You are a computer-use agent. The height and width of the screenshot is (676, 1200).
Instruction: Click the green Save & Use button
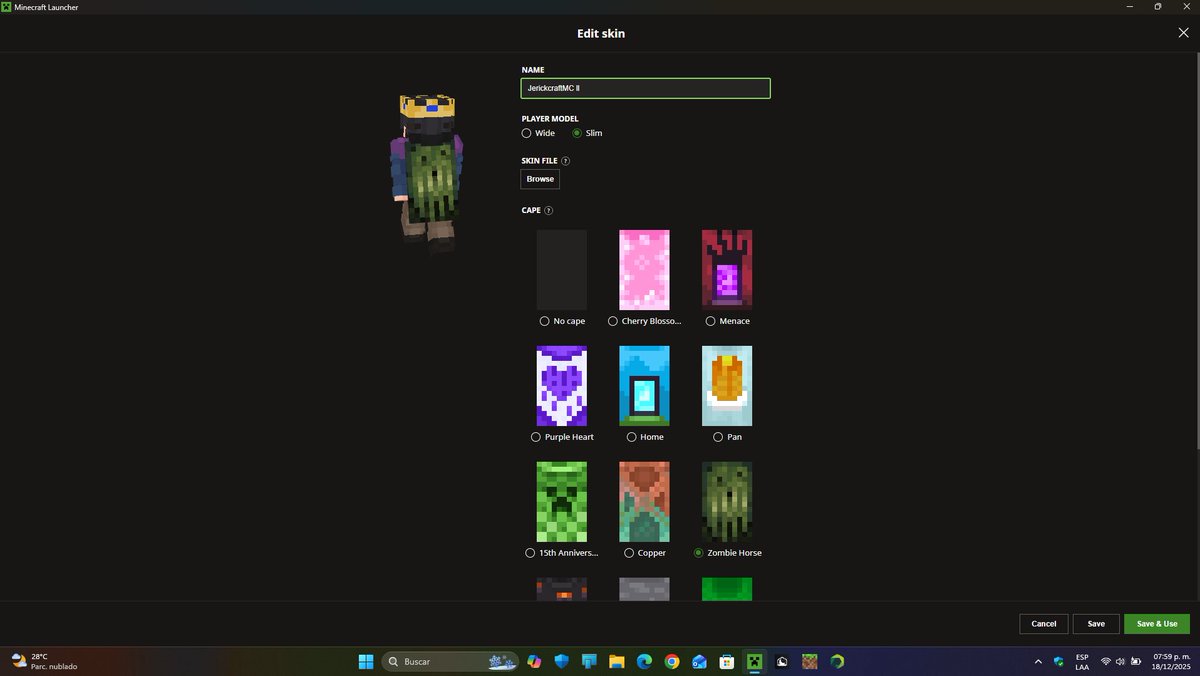pos(1157,624)
